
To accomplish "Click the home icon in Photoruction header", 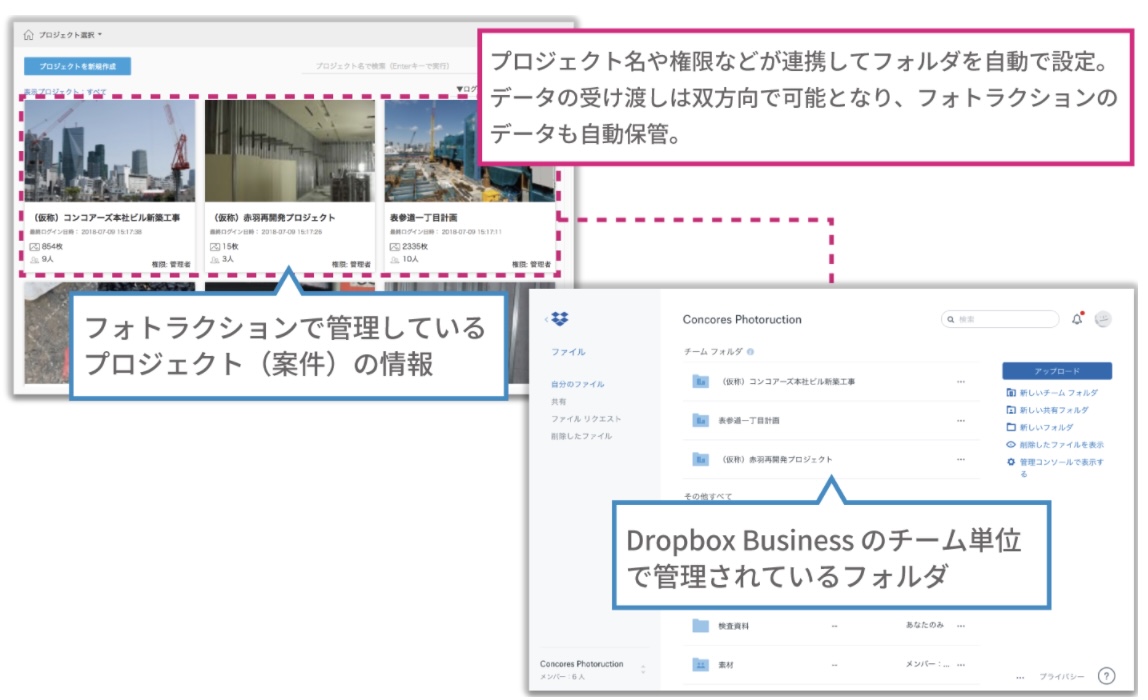I will (x=29, y=34).
